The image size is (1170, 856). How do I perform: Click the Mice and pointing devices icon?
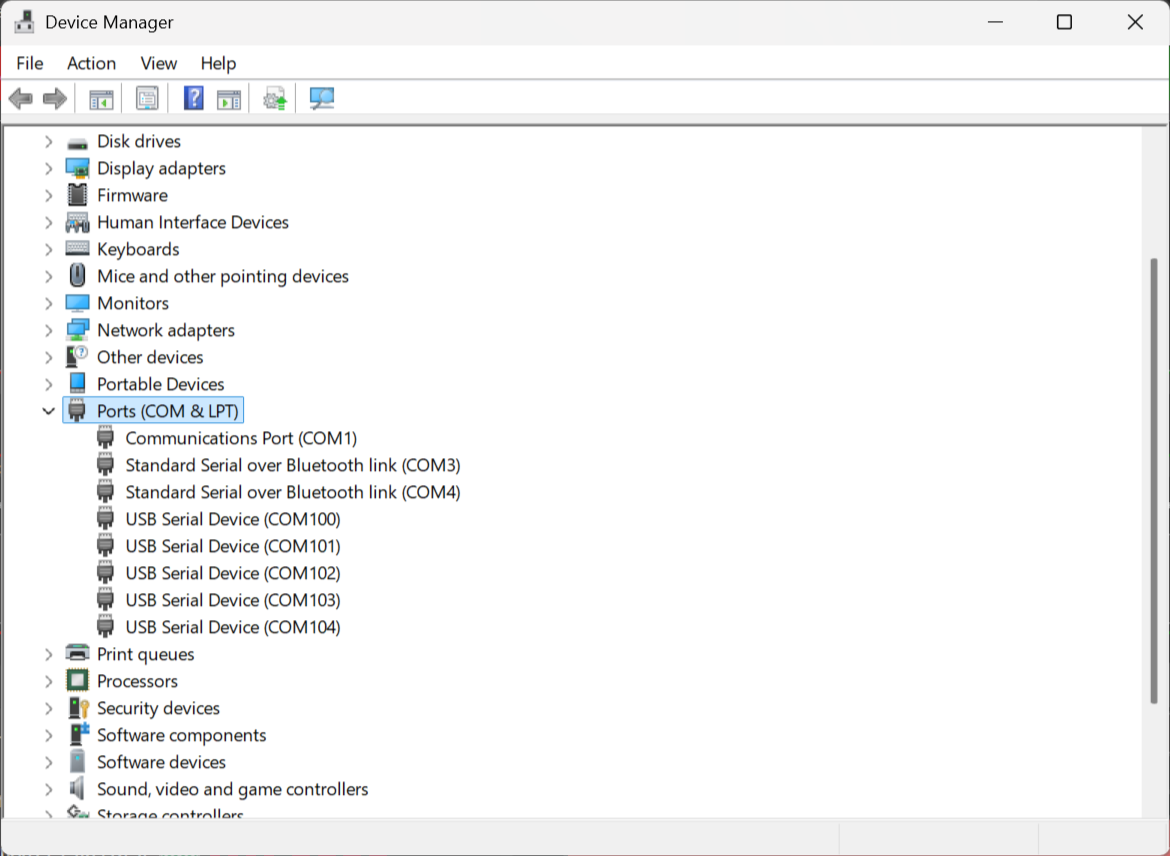[x=77, y=275]
